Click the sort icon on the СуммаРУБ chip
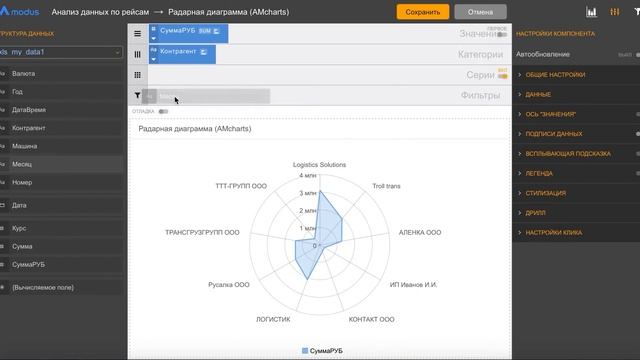 (x=216, y=31)
